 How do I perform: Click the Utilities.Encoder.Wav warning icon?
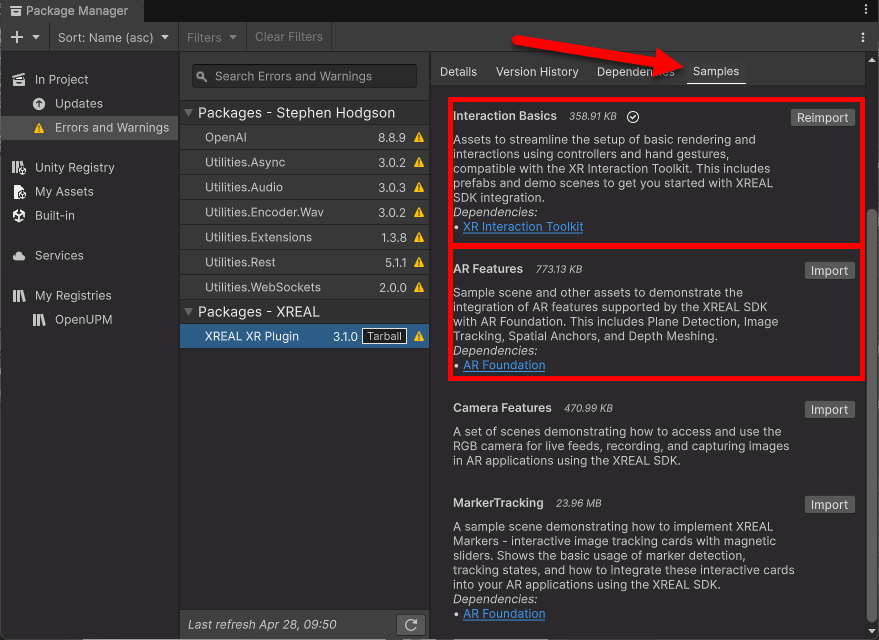[x=419, y=212]
